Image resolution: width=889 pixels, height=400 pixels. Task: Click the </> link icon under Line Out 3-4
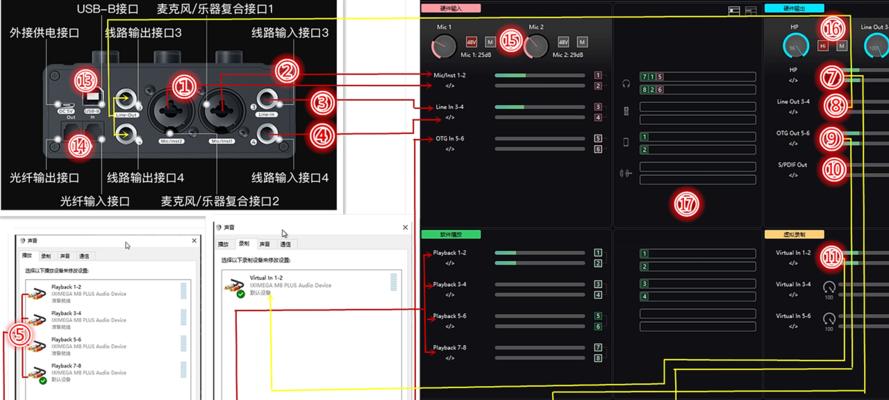click(x=793, y=112)
